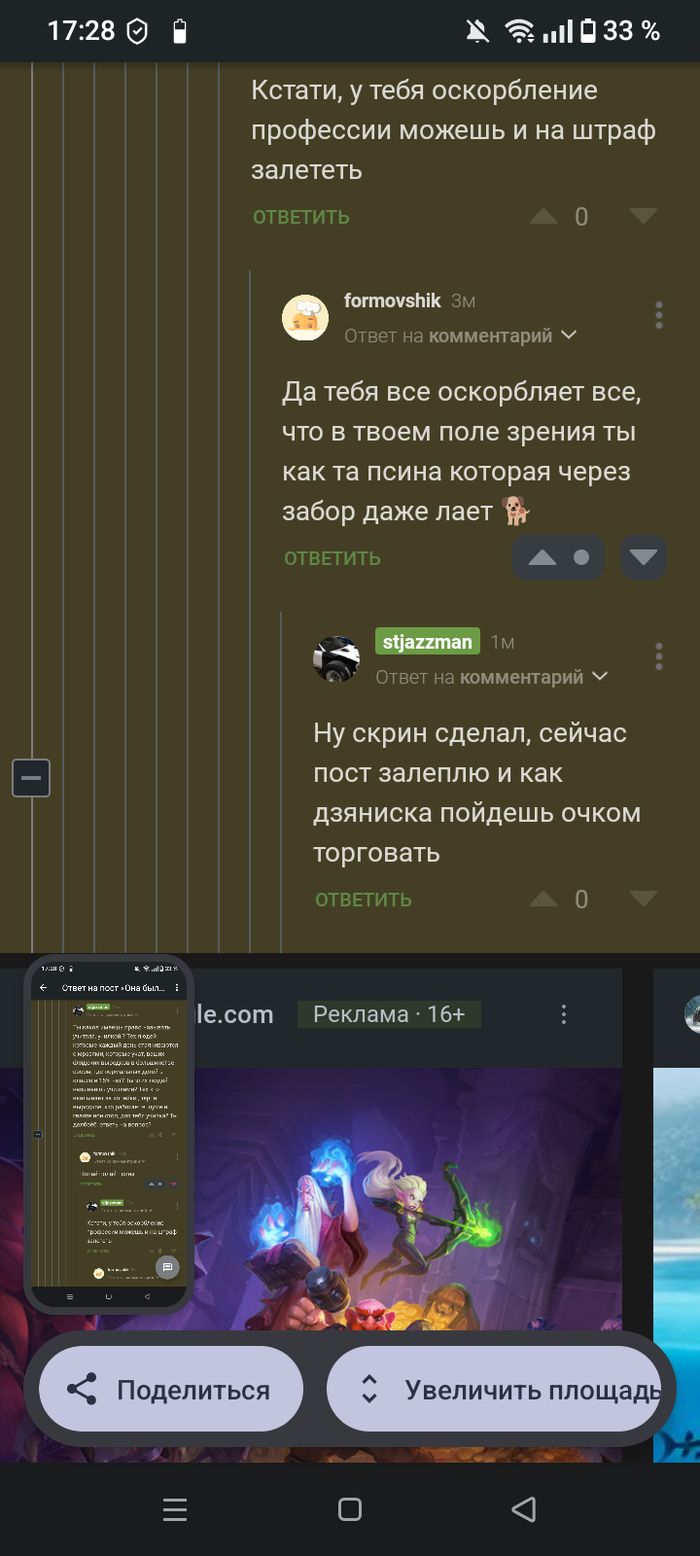The width and height of the screenshot is (700, 1556).
Task: Expand 'Ответ на комментарий' under stjazzman
Action: tap(492, 677)
